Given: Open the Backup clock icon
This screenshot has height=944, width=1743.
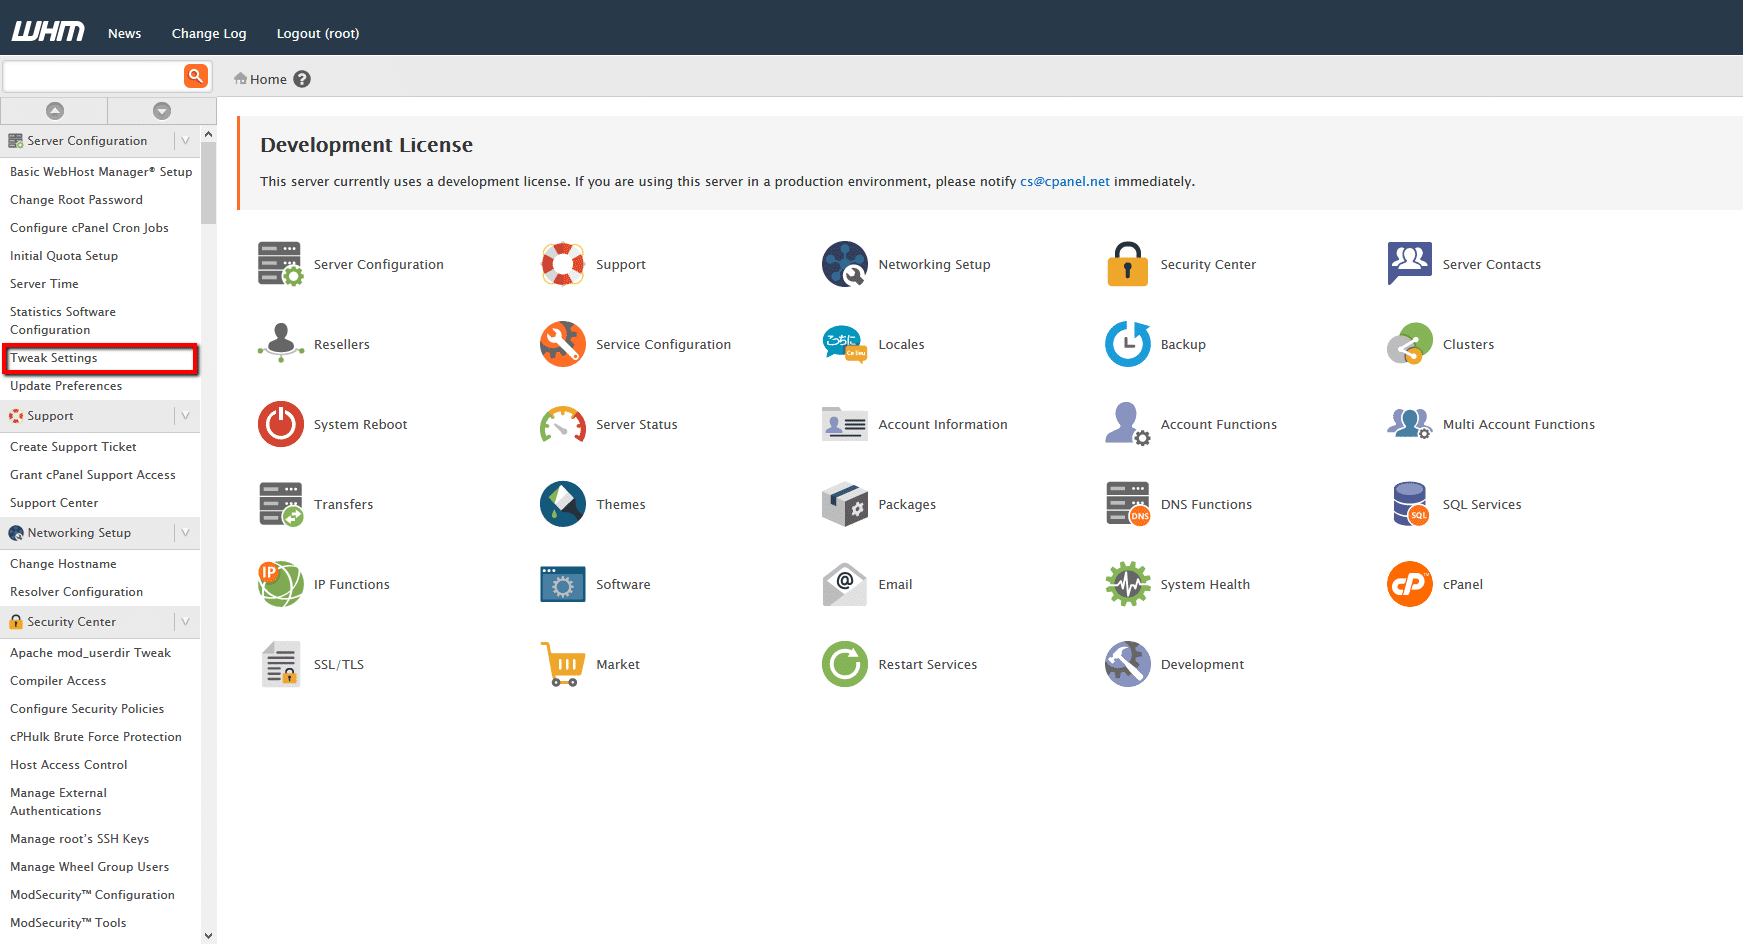Looking at the screenshot, I should click(1128, 344).
